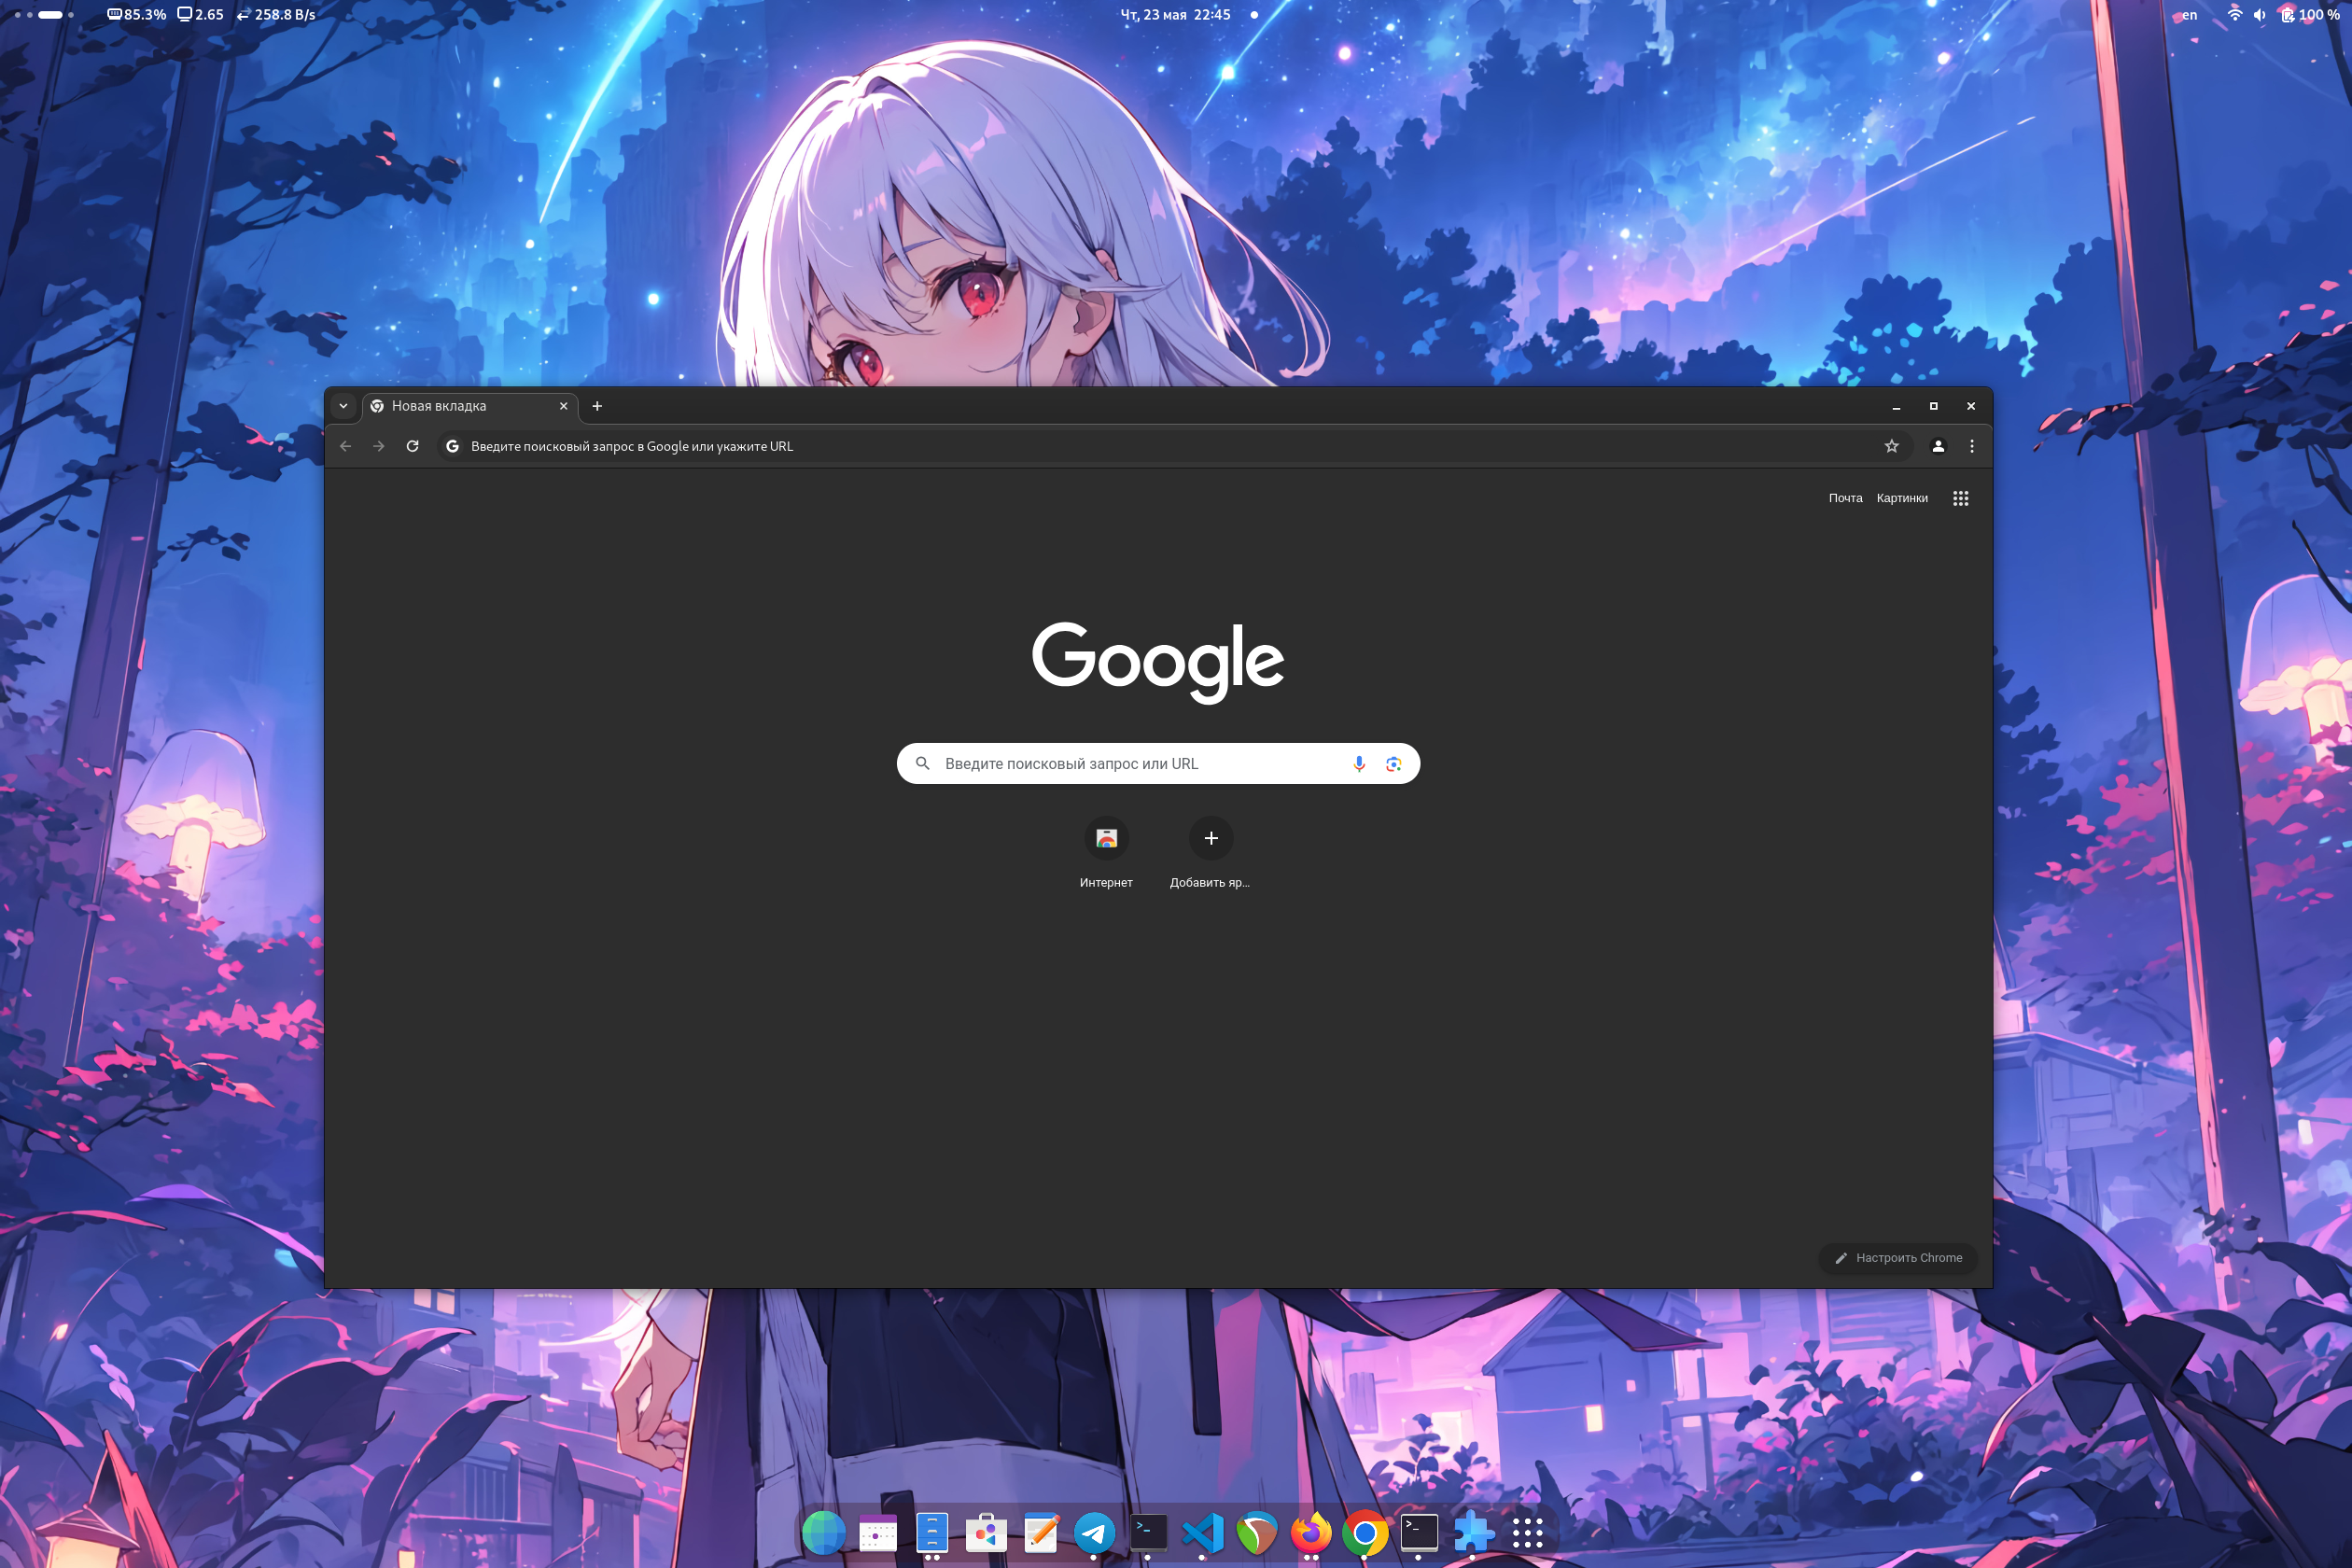Open the clock and calendar menu

click(1176, 14)
